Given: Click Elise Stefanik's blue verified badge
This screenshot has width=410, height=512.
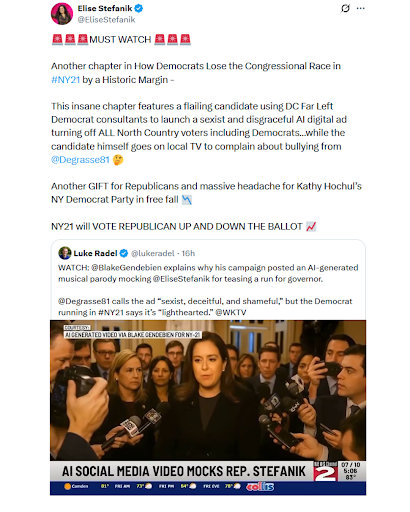Looking at the screenshot, I should coord(139,8).
